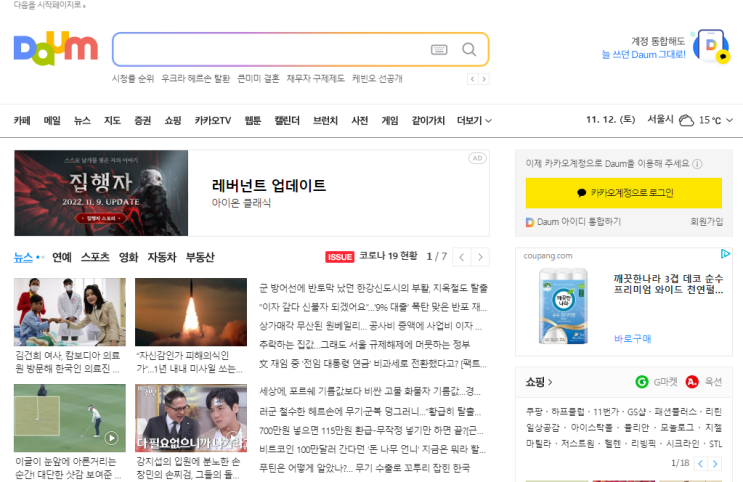Viewport: 743px width, 482px height.
Task: Open the 브런치 menu
Action: (x=325, y=121)
